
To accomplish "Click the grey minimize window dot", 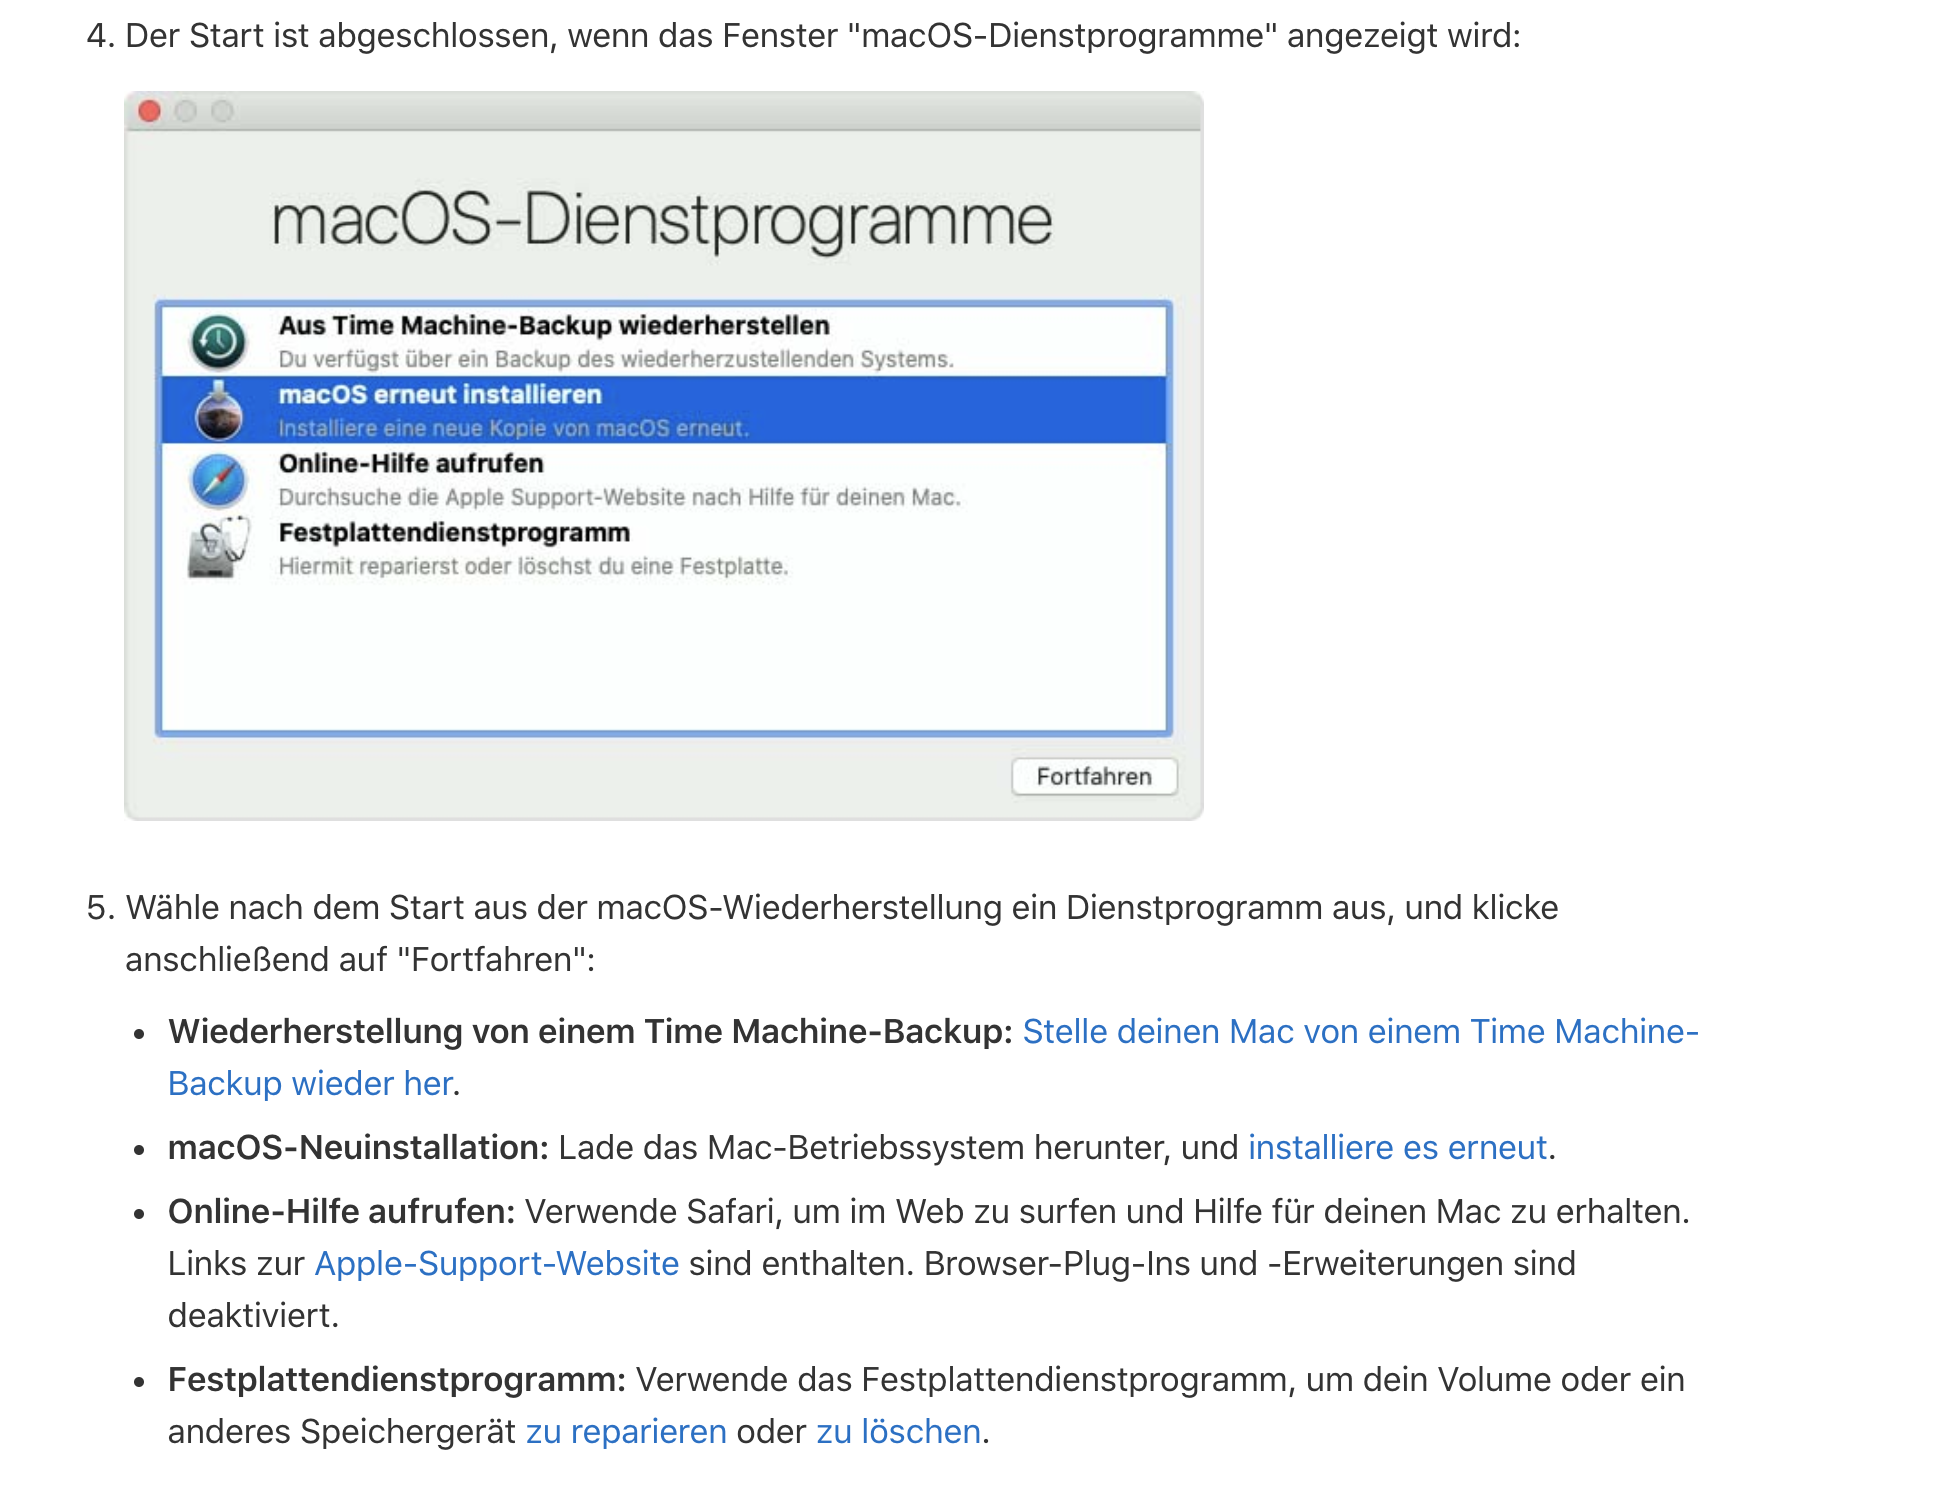I will tap(186, 111).
